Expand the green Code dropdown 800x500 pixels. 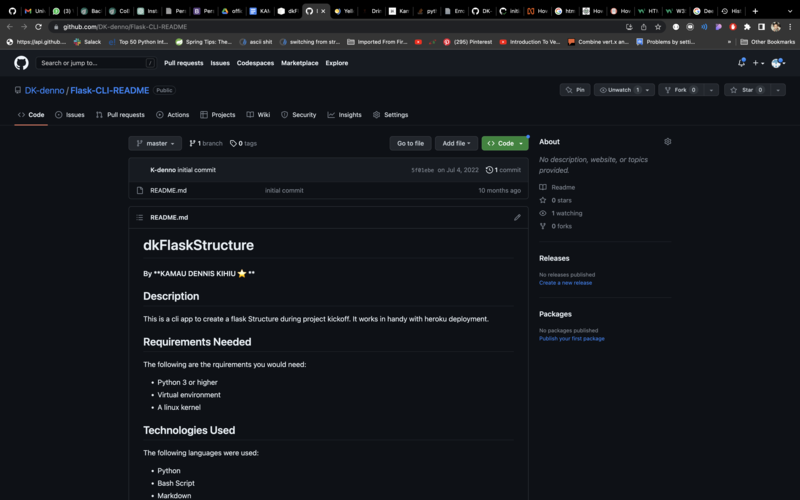coord(505,143)
